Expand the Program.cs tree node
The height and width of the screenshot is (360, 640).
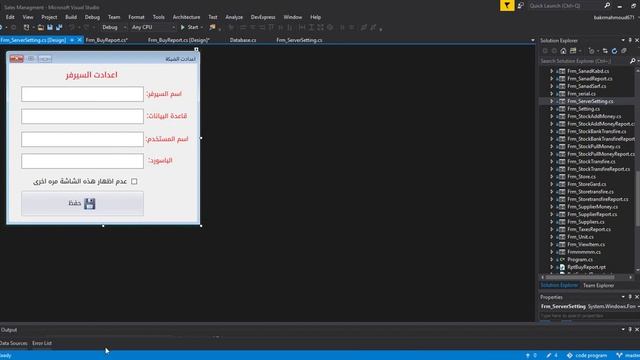[551, 260]
